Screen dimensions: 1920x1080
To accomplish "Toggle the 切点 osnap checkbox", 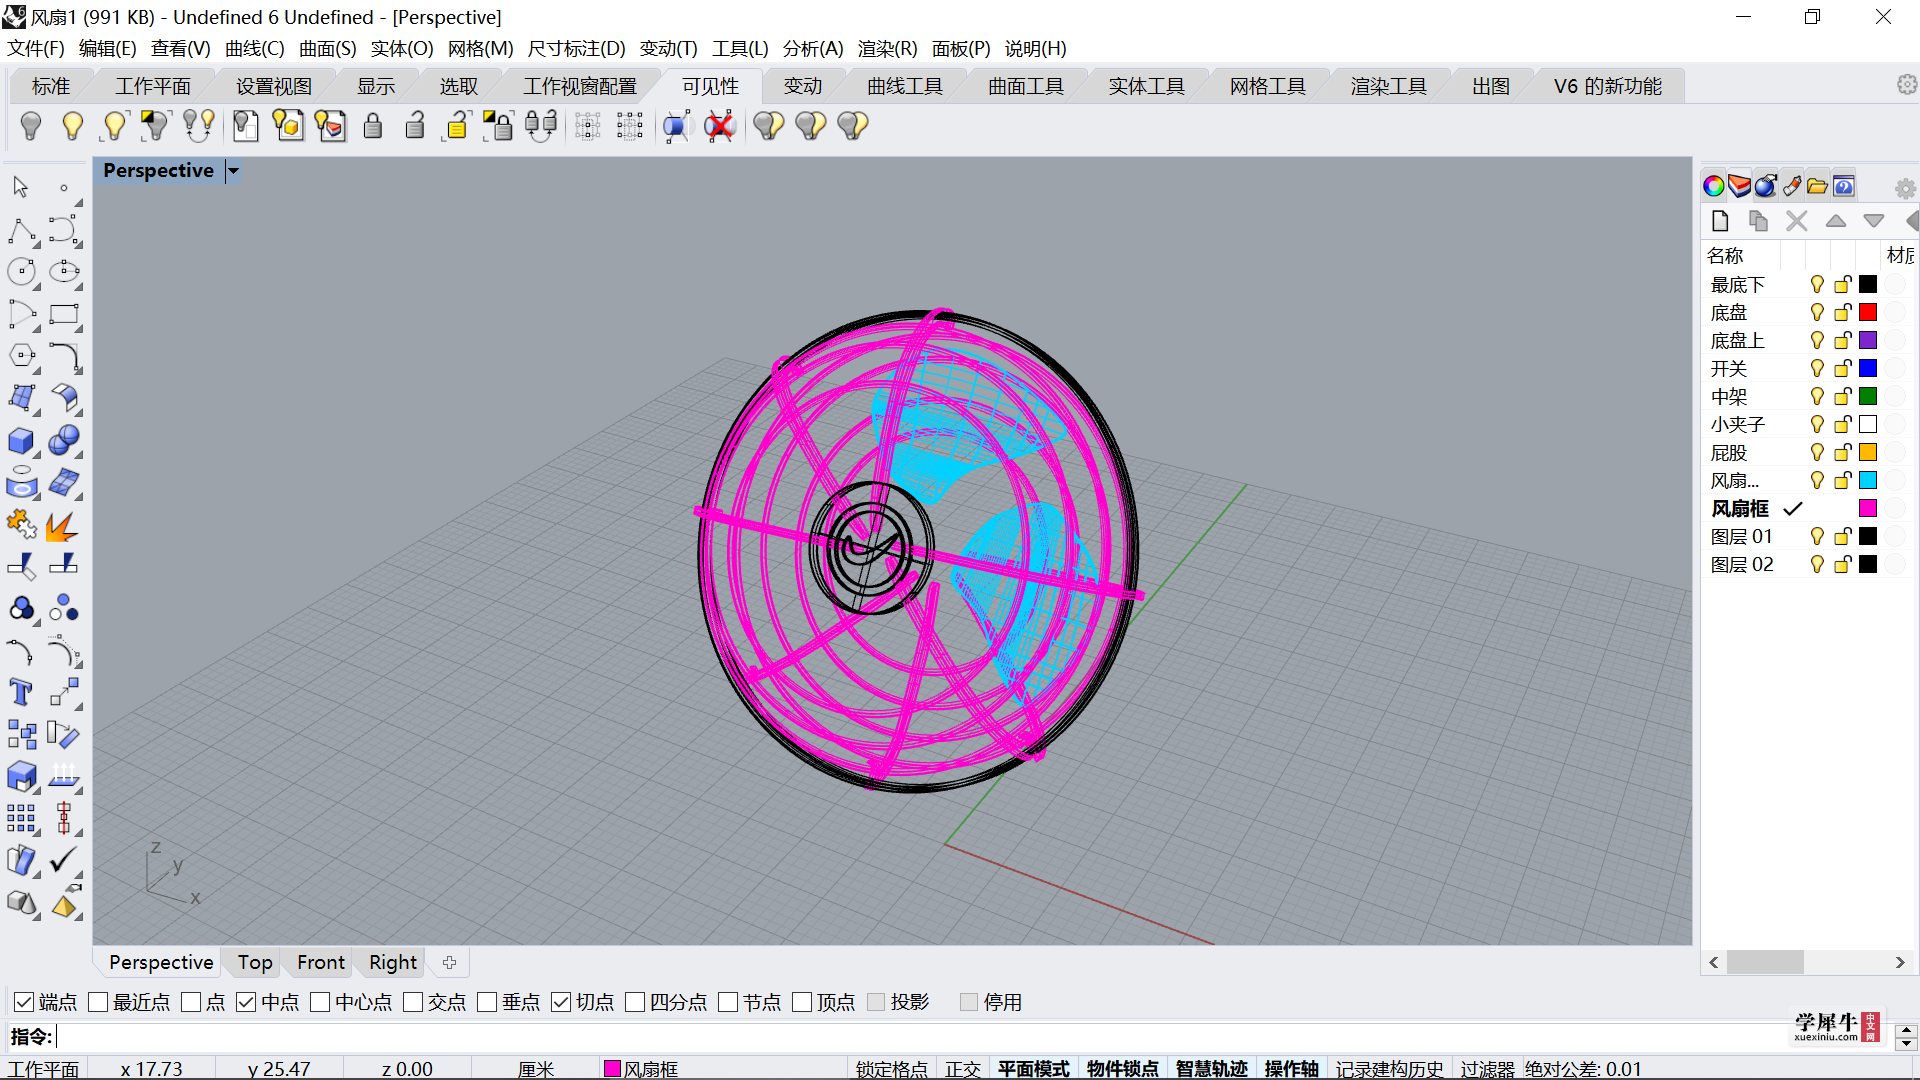I will pyautogui.click(x=561, y=1002).
